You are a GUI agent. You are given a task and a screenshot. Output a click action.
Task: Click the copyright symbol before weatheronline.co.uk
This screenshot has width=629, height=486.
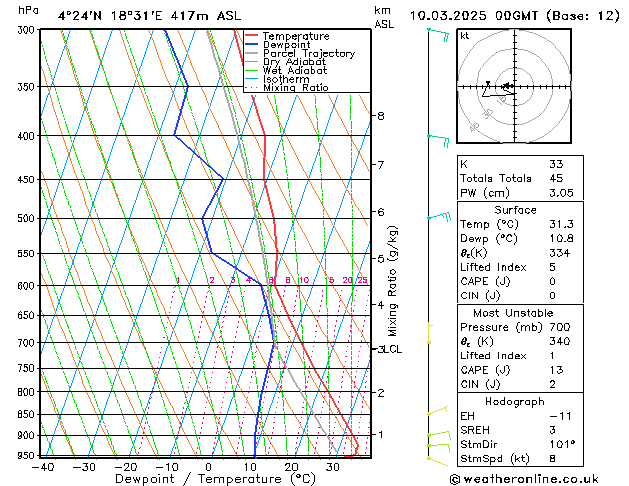pos(455,478)
